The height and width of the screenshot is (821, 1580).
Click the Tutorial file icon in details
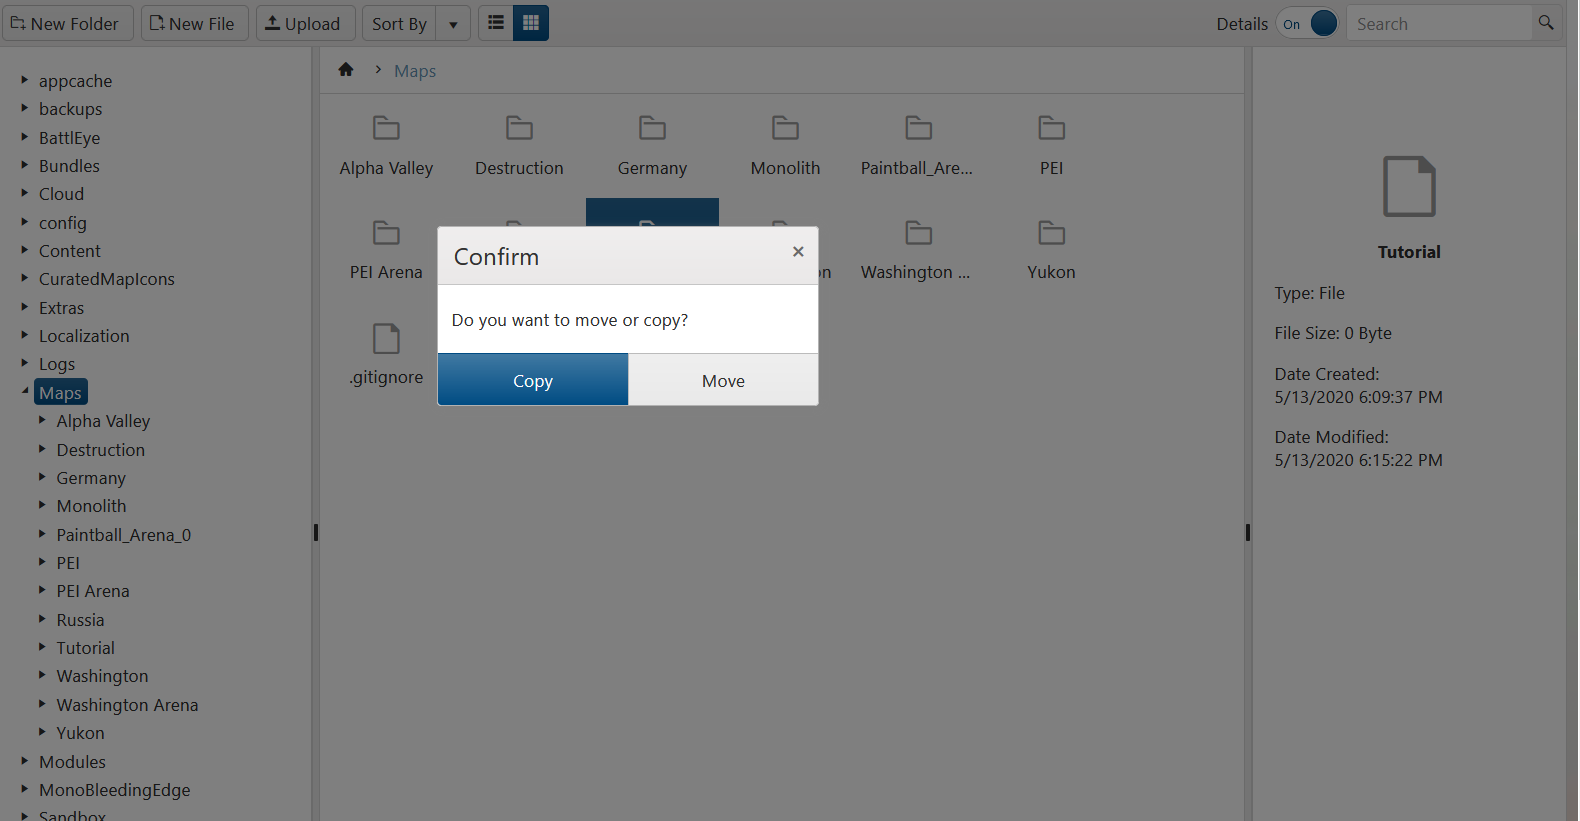[x=1409, y=186]
